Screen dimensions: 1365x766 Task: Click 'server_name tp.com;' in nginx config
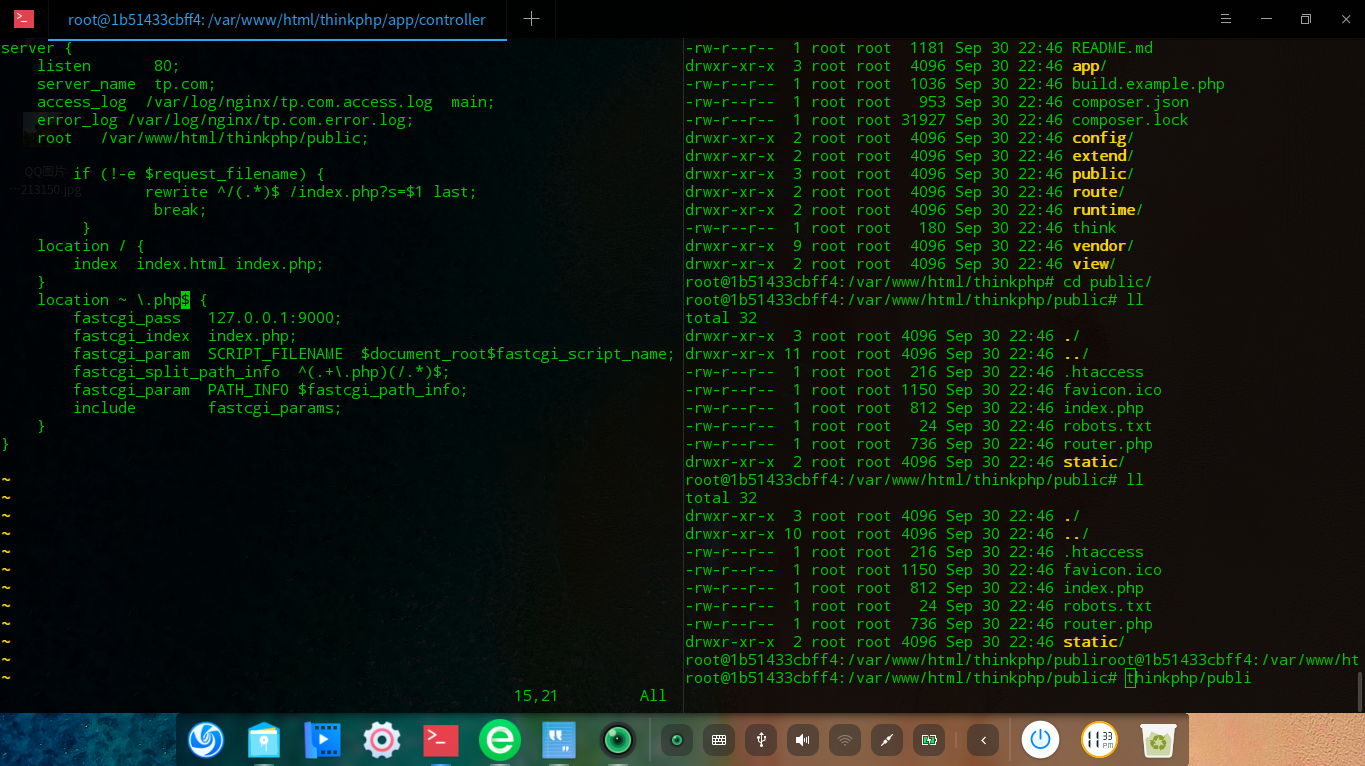pyautogui.click(x=126, y=84)
